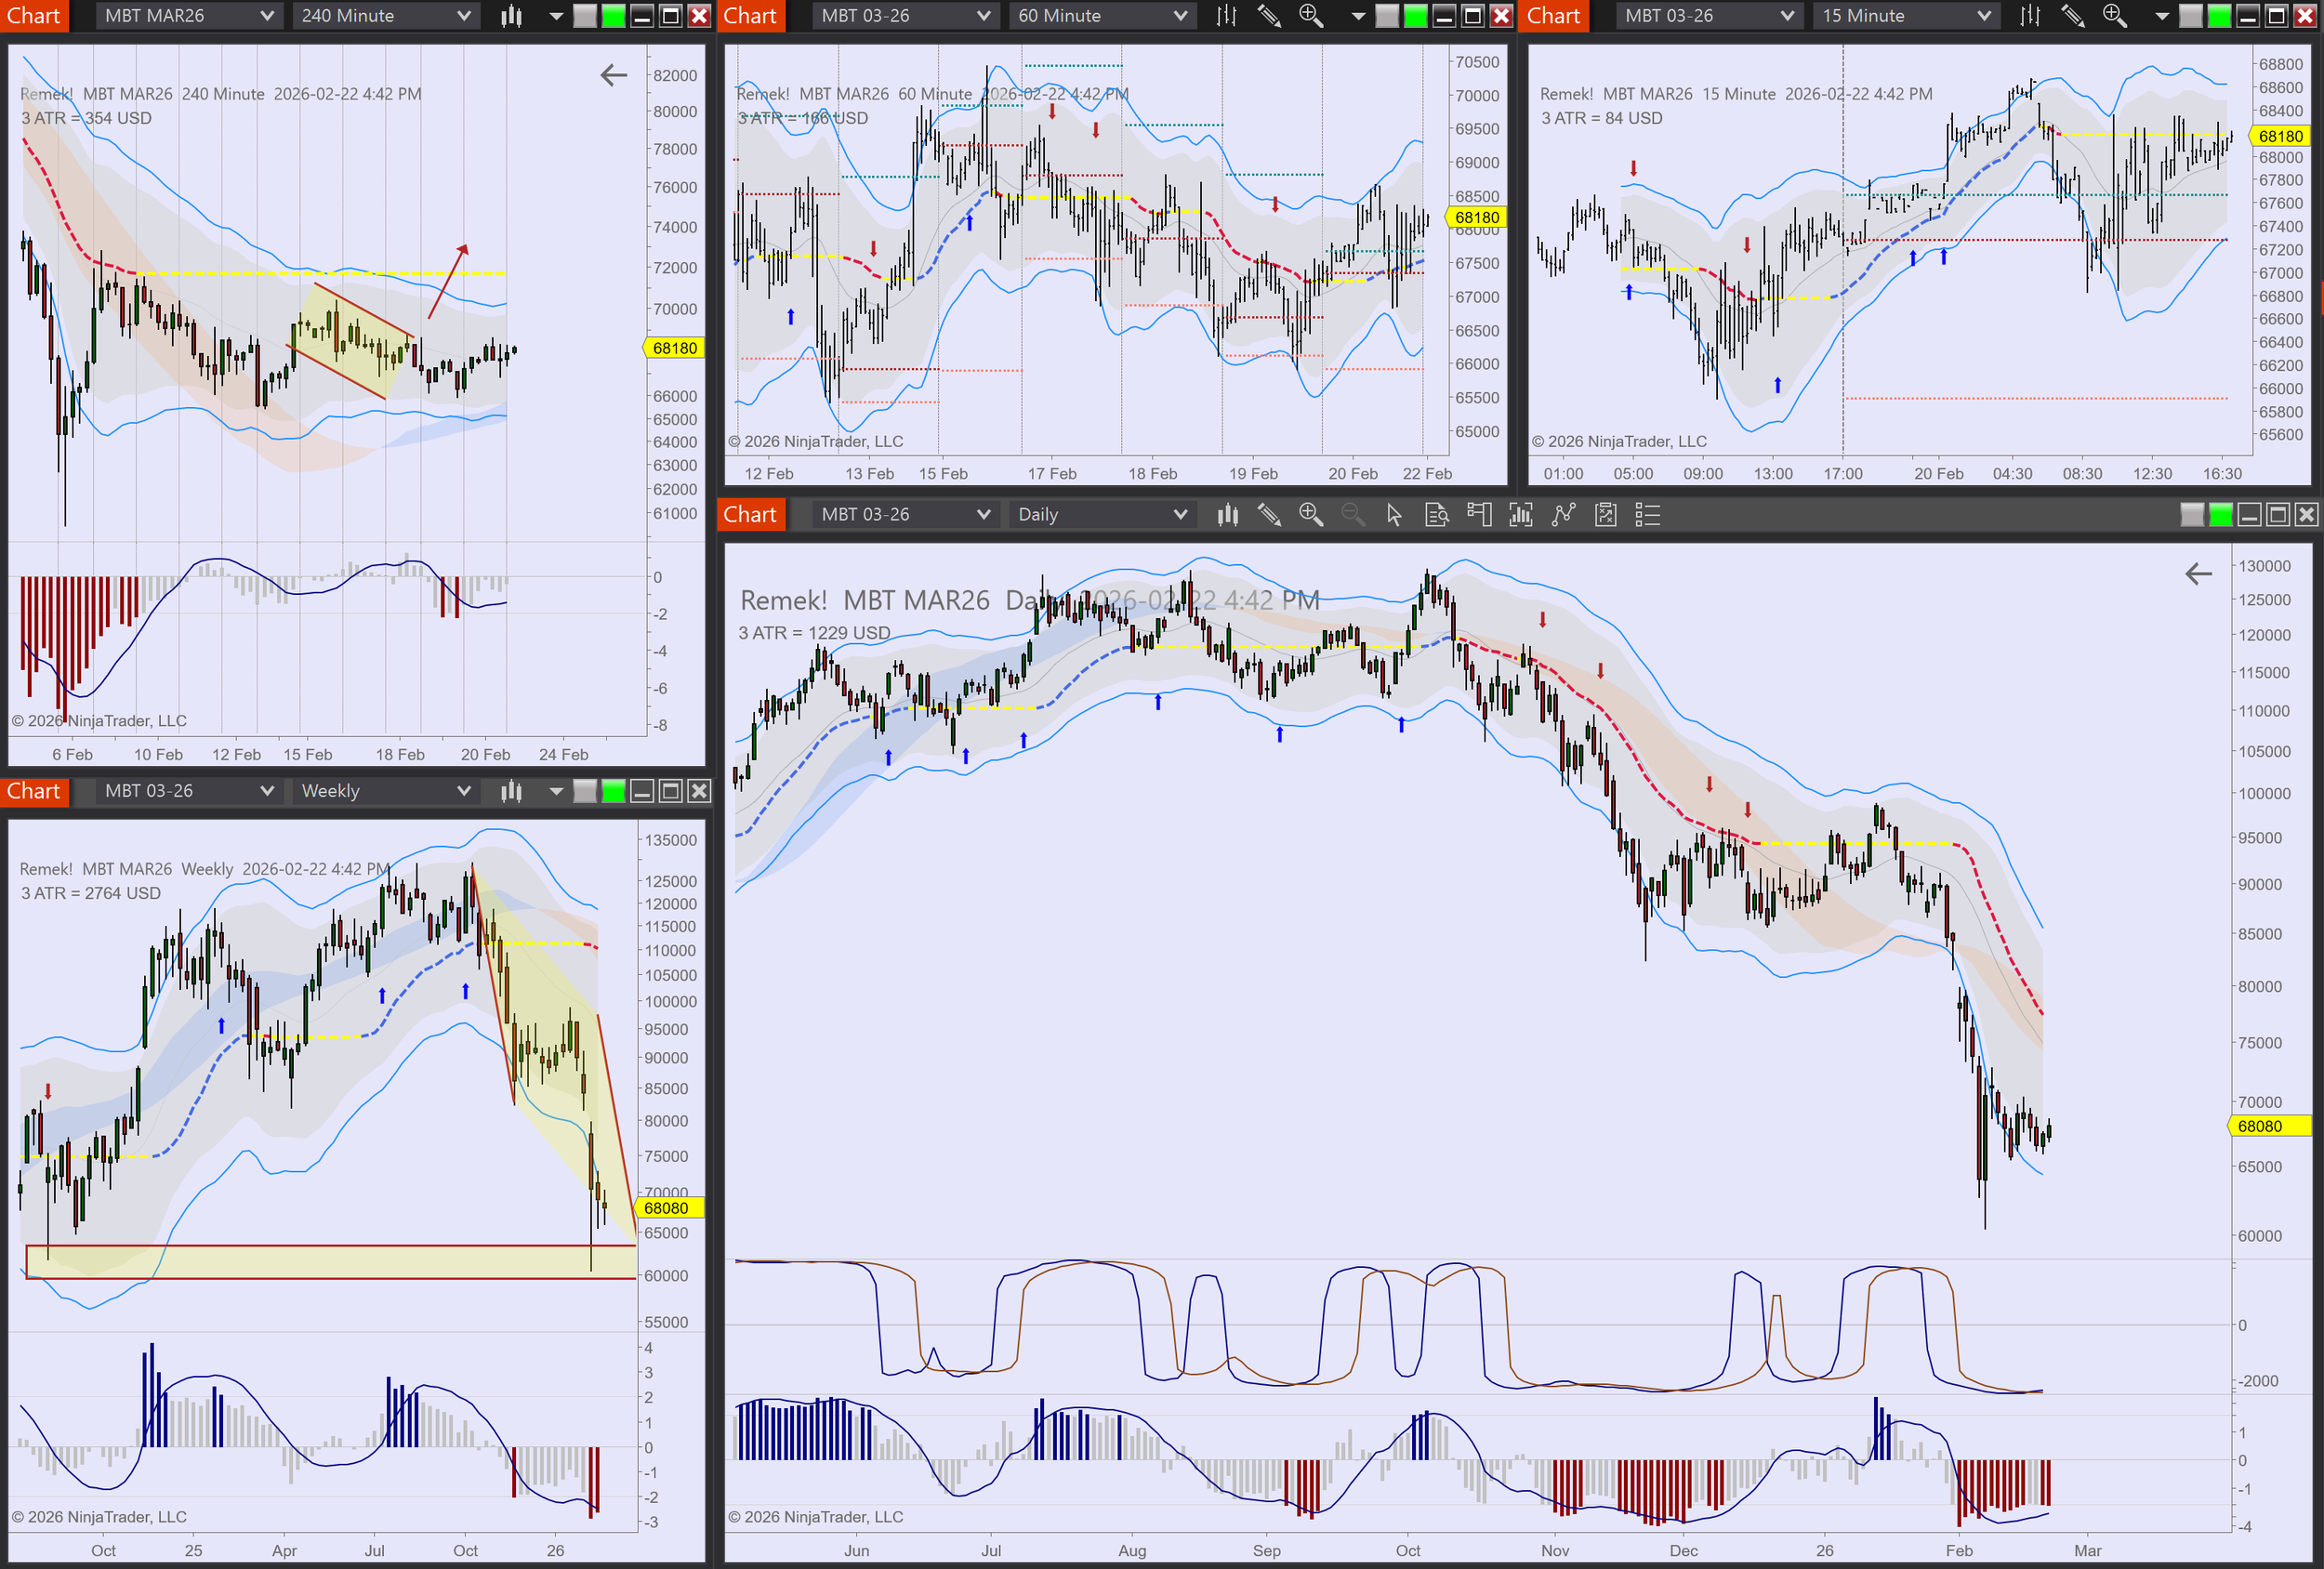Click return arrow on 240 Minute chart
The height and width of the screenshot is (1569, 2324).
pos(613,75)
